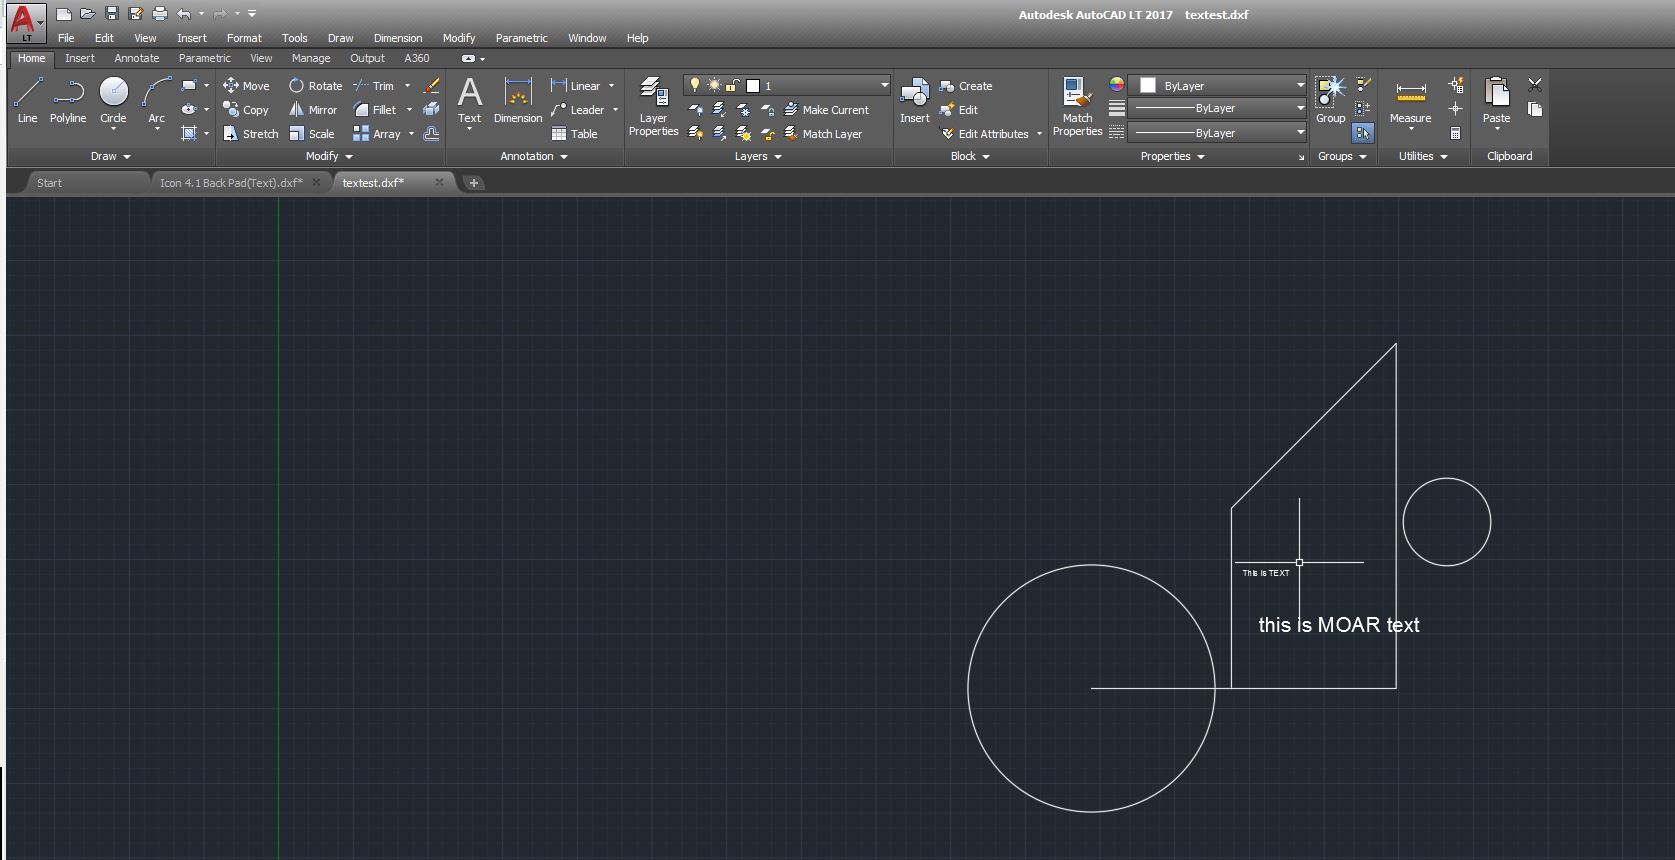Viewport: 1675px width, 860px height.
Task: Toggle the layer lightbulb on/off icon
Action: [695, 86]
